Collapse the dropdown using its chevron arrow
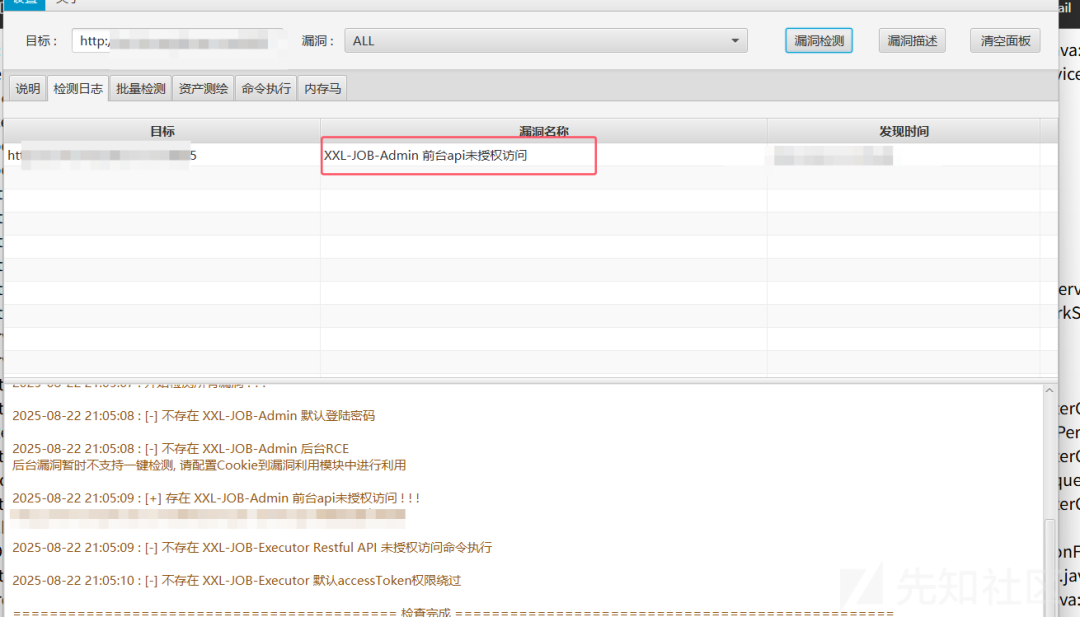This screenshot has height=617, width=1080. pyautogui.click(x=734, y=40)
